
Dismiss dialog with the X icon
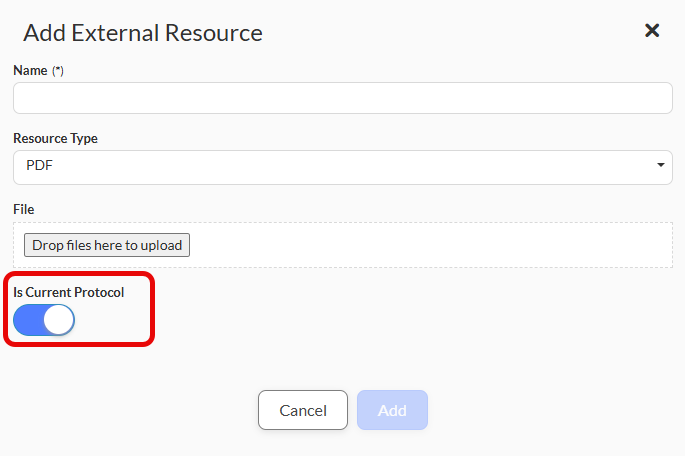652,31
